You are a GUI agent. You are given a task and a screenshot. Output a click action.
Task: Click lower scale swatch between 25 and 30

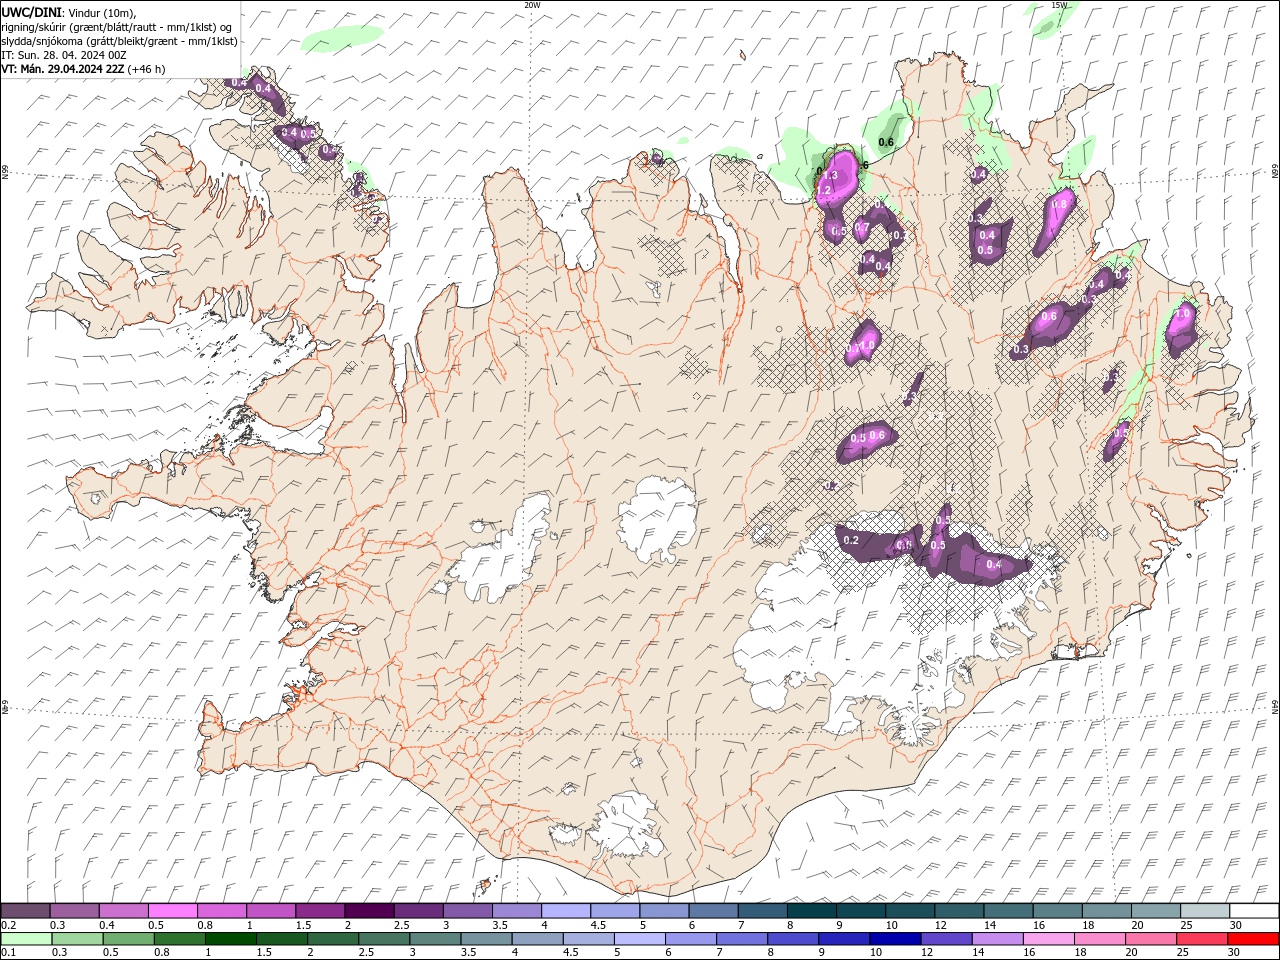(1203, 939)
